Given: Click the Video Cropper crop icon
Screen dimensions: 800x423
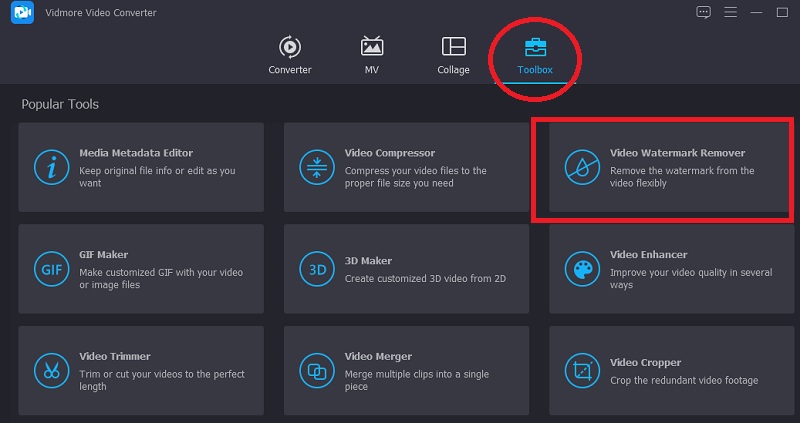Looking at the screenshot, I should [x=581, y=371].
